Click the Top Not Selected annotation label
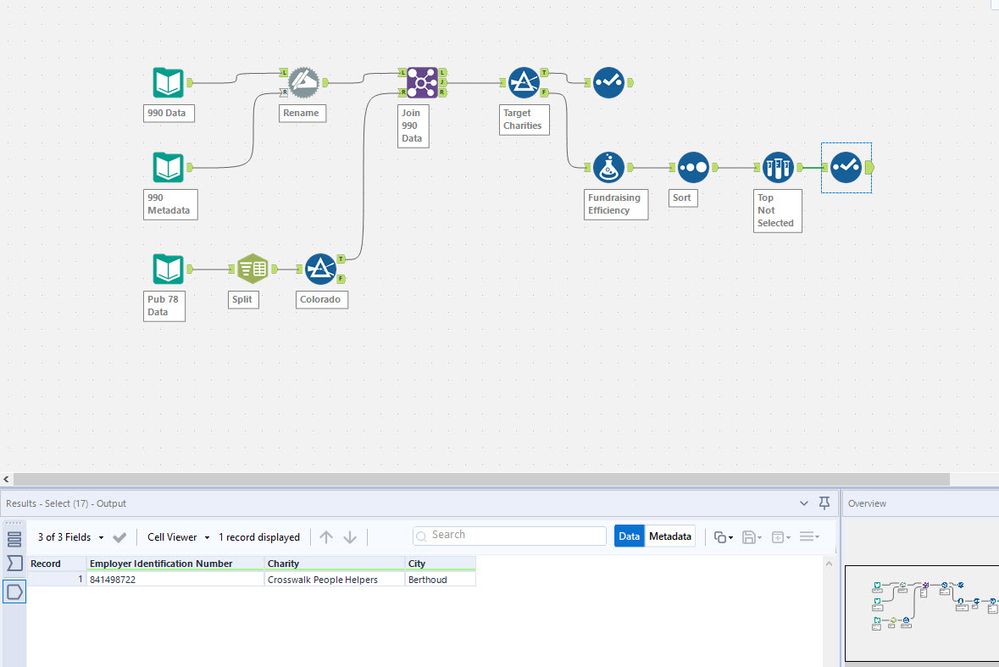999x667 pixels. coord(777,211)
